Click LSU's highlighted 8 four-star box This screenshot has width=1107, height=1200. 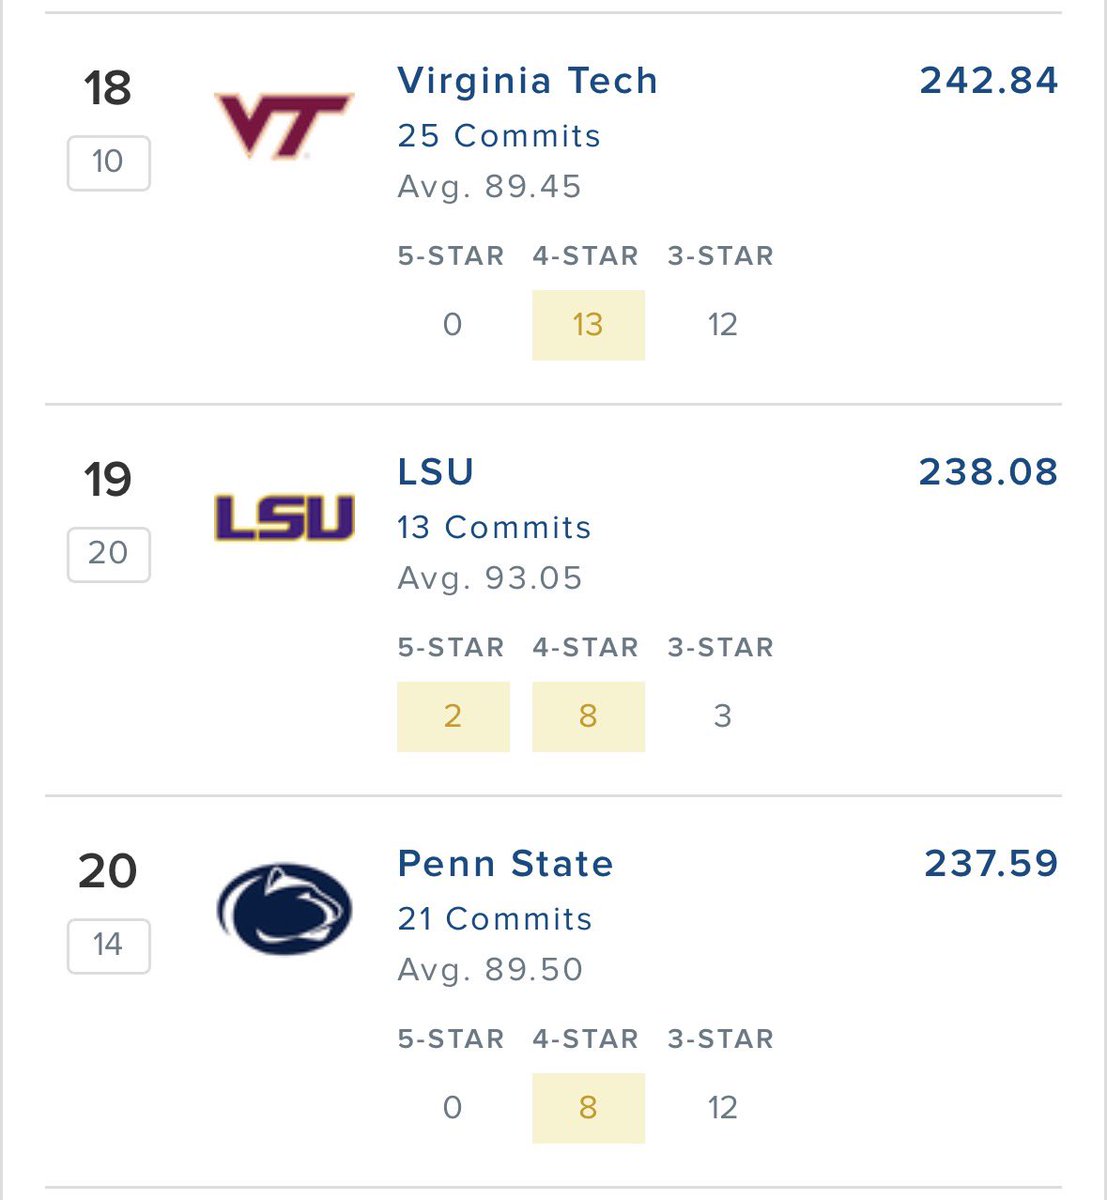coord(588,717)
